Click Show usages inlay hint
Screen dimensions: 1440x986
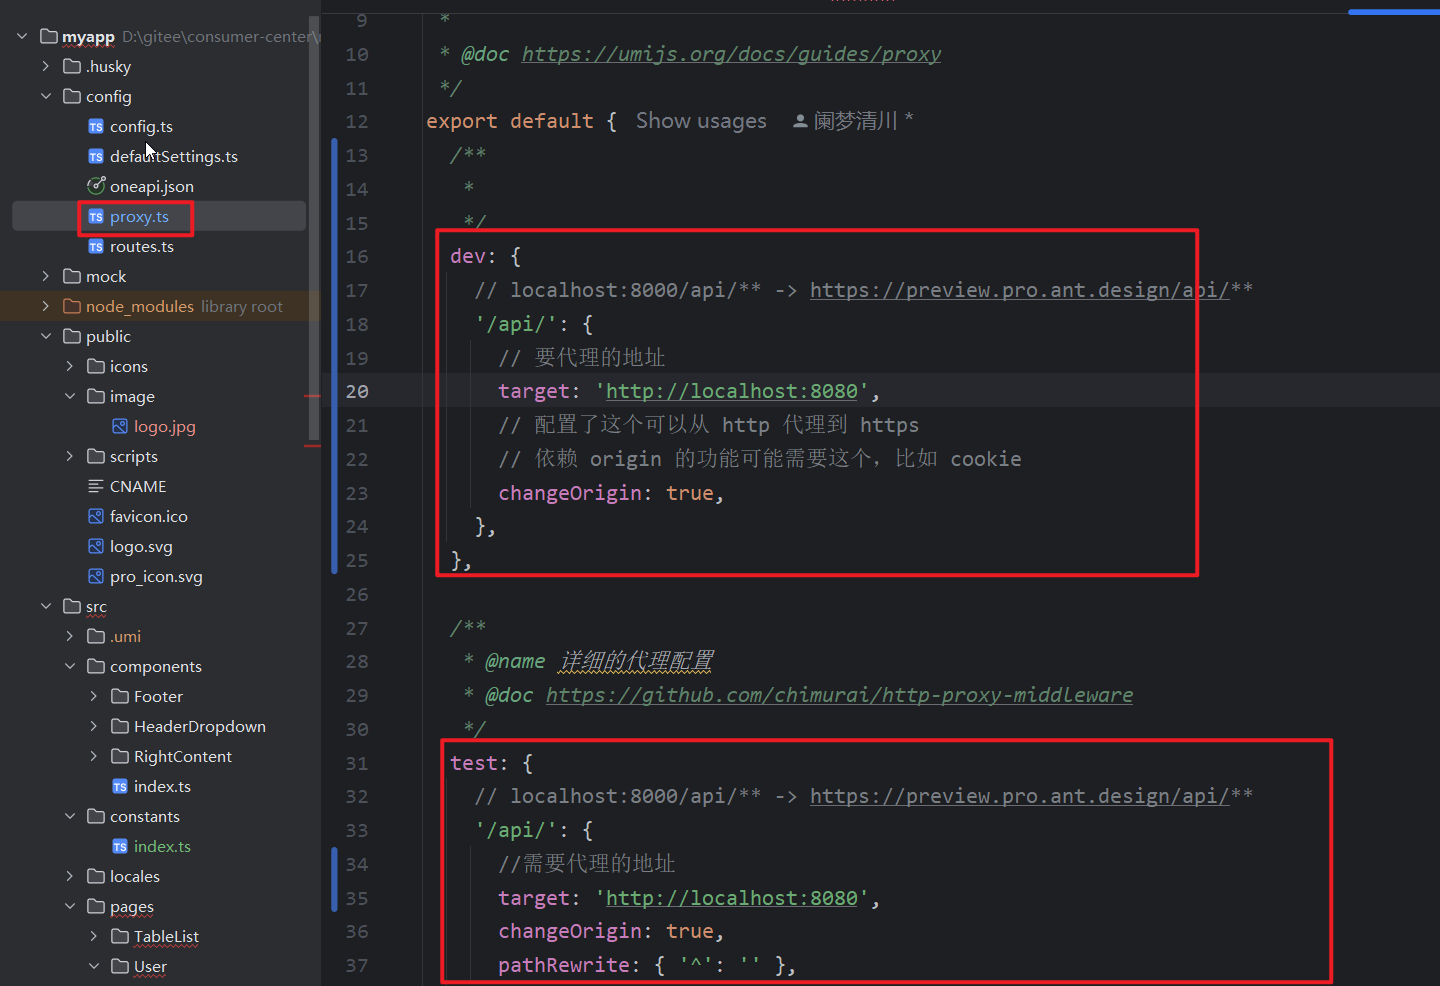[701, 121]
